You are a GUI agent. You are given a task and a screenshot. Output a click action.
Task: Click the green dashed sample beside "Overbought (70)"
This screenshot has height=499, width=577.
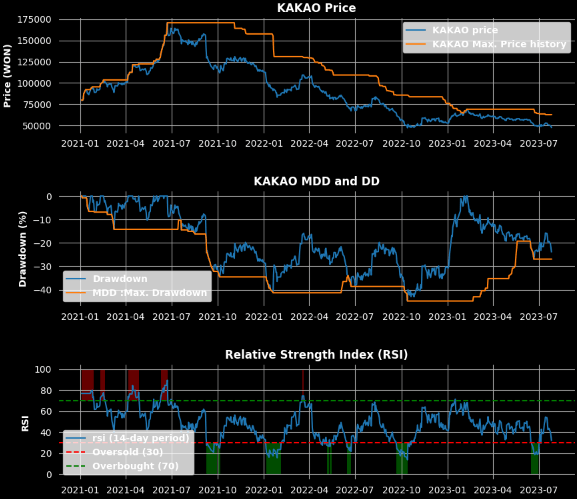coord(76,466)
